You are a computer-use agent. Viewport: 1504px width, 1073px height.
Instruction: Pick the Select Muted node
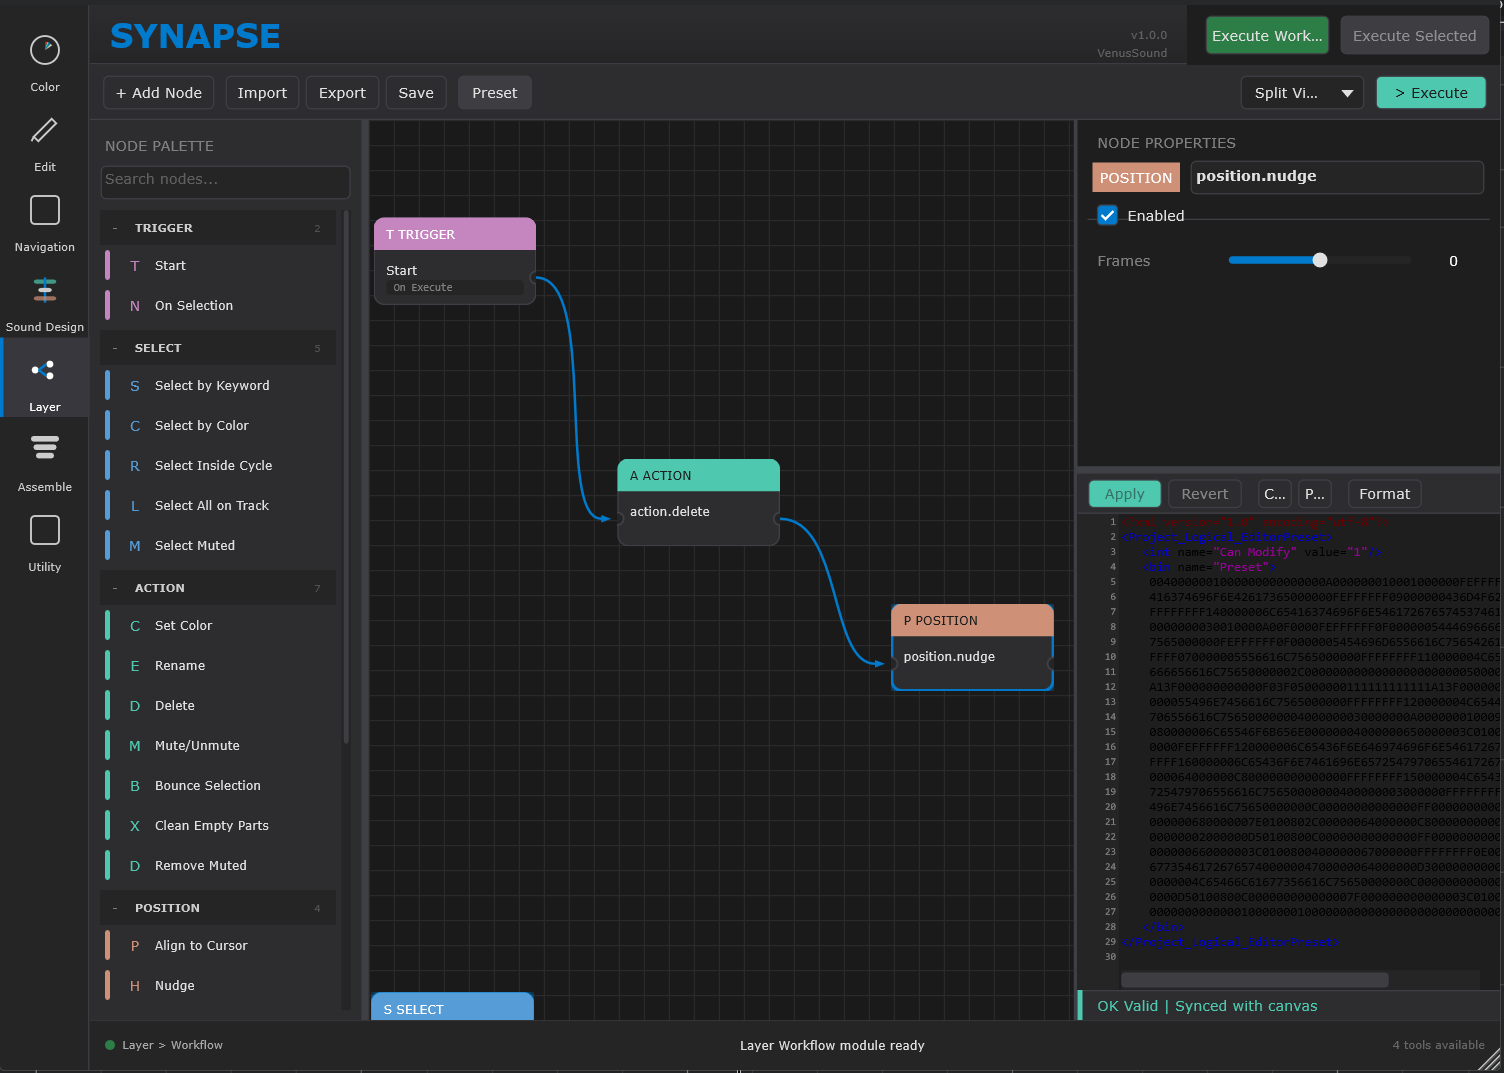click(220, 546)
